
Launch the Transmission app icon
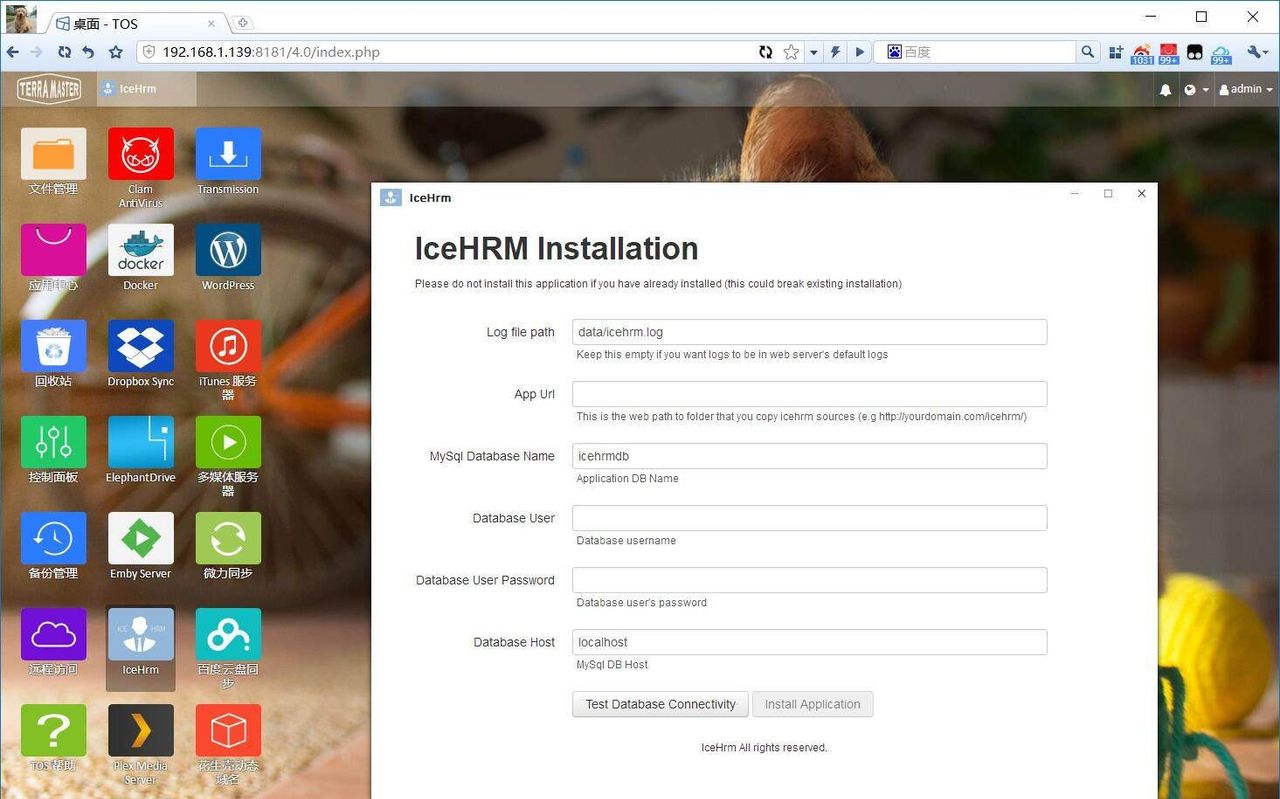pyautogui.click(x=228, y=155)
